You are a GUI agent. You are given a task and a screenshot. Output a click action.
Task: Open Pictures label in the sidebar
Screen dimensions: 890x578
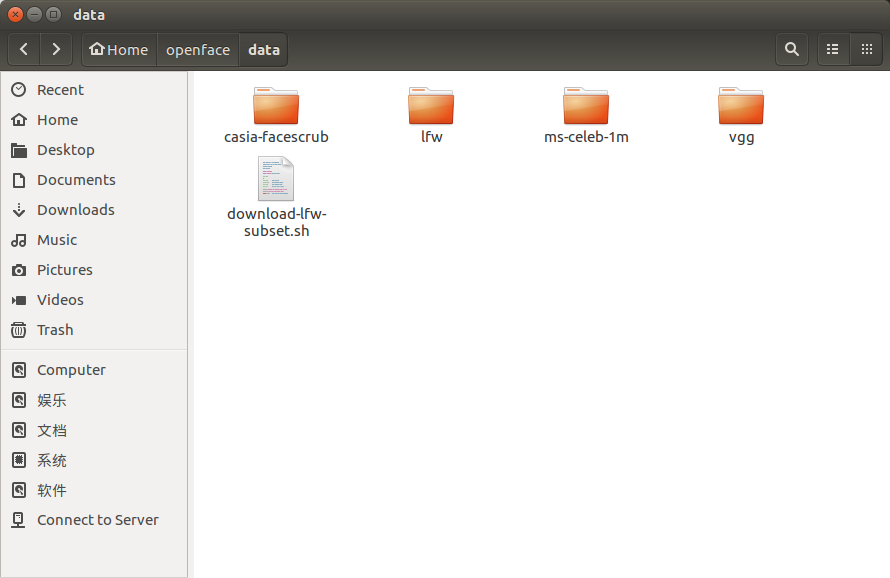pos(65,270)
